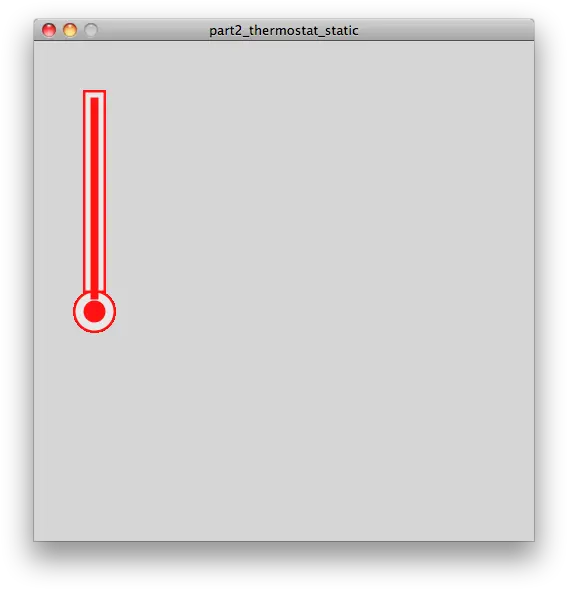The height and width of the screenshot is (589, 567).
Task: Click the light gap left of mercury column
Action: tap(88, 192)
